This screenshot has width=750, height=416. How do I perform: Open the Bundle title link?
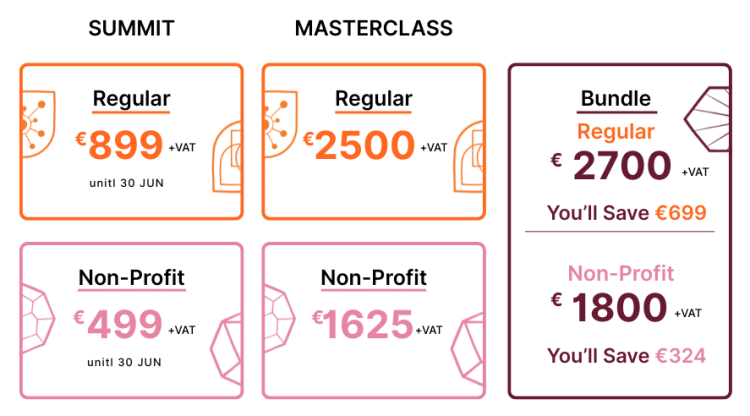[x=616, y=99]
